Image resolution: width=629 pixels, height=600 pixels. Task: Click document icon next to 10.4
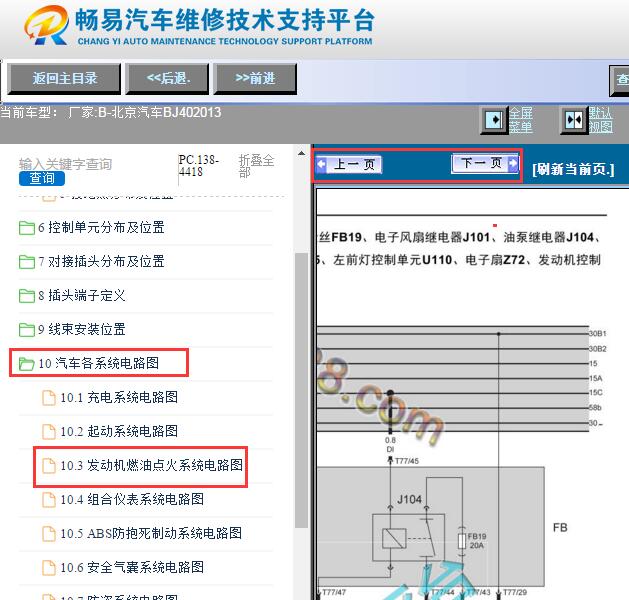pyautogui.click(x=49, y=500)
